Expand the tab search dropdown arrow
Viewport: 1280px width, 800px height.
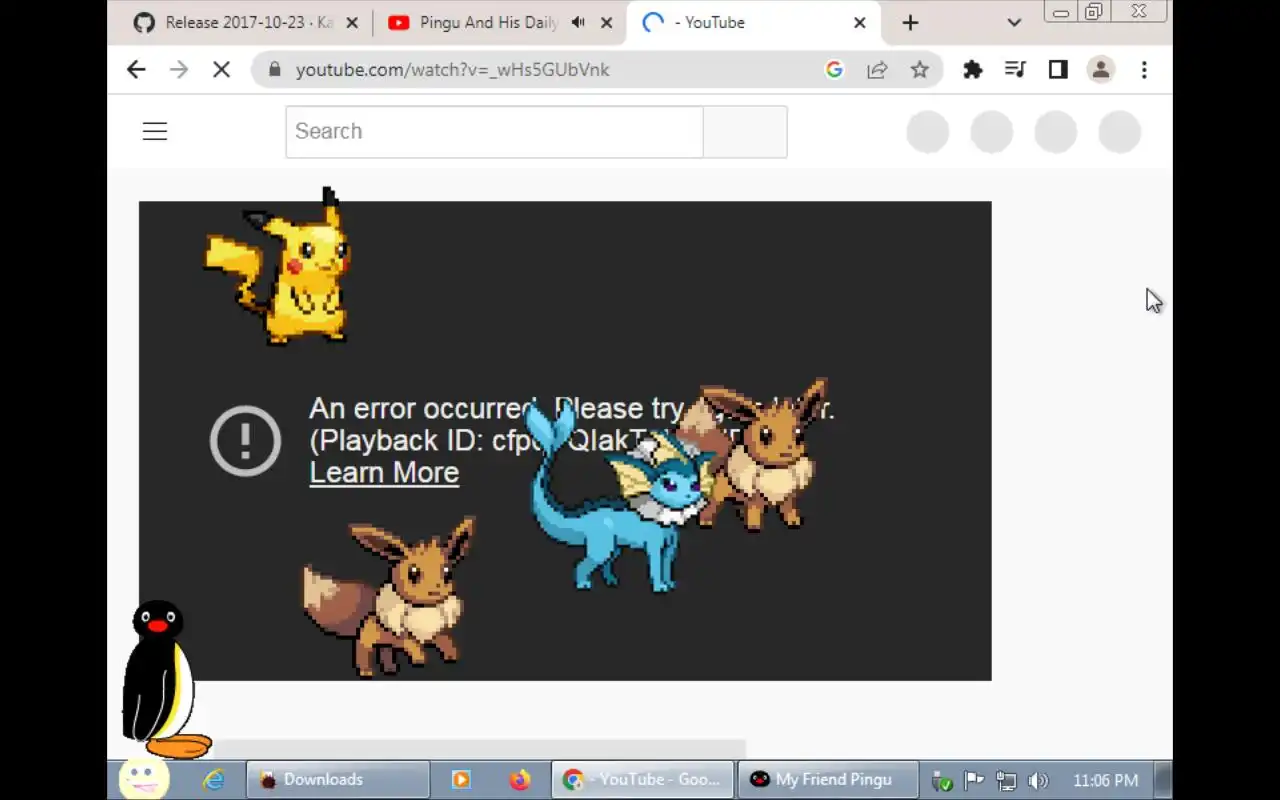click(1014, 22)
